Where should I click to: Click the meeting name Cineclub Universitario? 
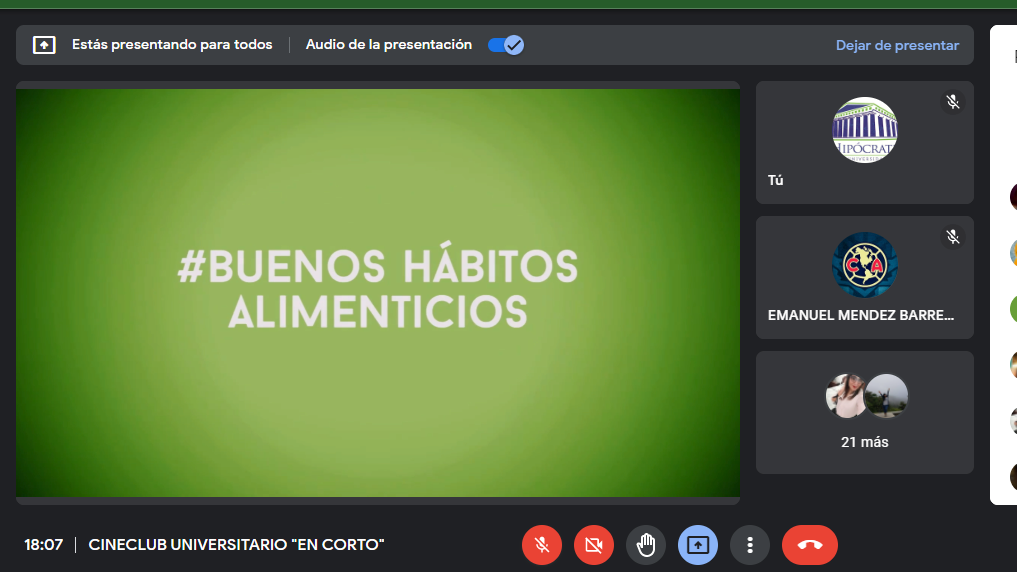tap(236, 545)
